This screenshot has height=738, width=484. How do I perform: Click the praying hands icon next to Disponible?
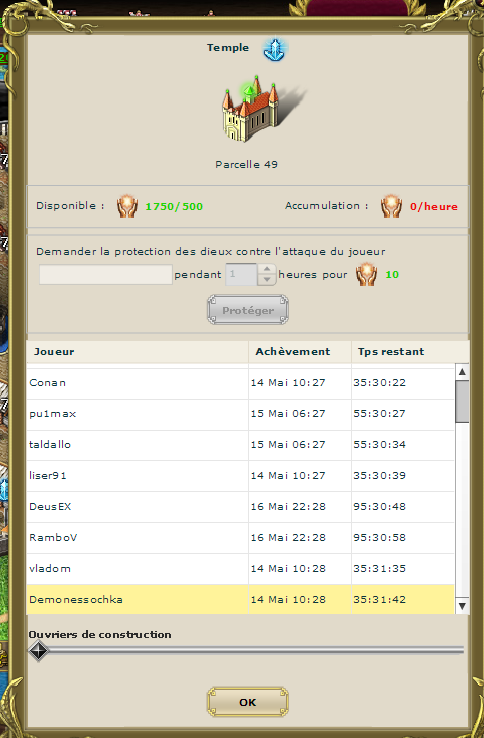[x=127, y=207]
